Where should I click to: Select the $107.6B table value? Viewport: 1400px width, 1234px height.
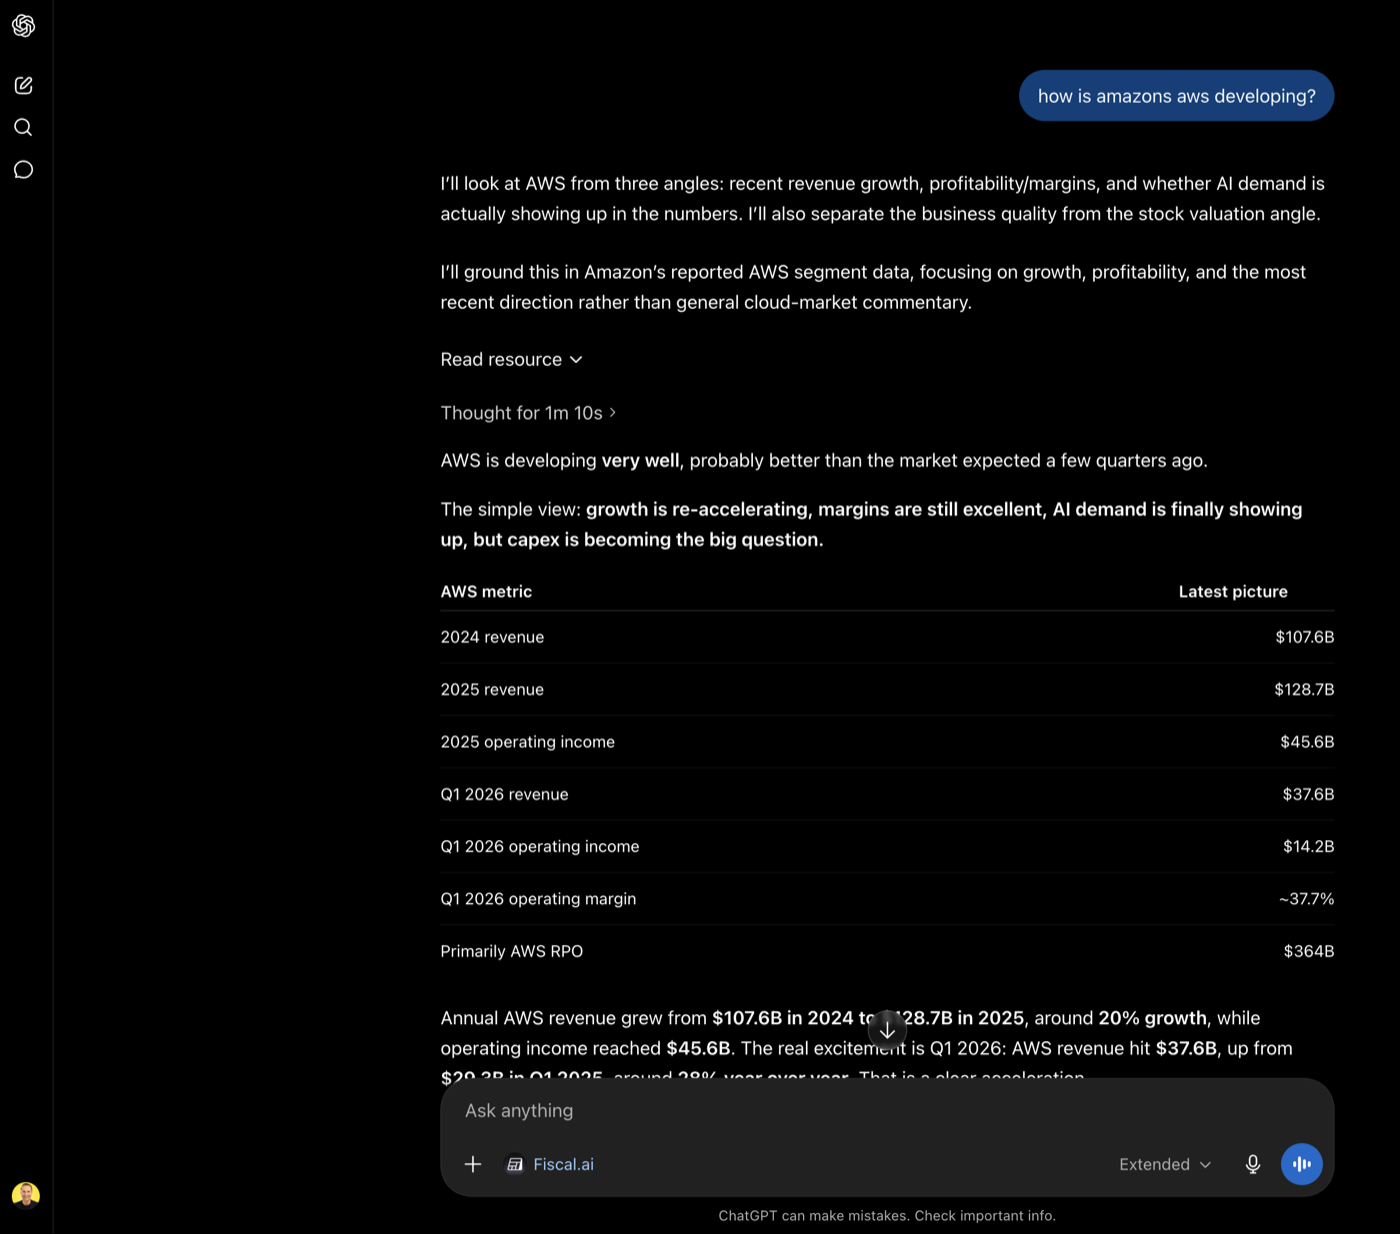point(1304,637)
